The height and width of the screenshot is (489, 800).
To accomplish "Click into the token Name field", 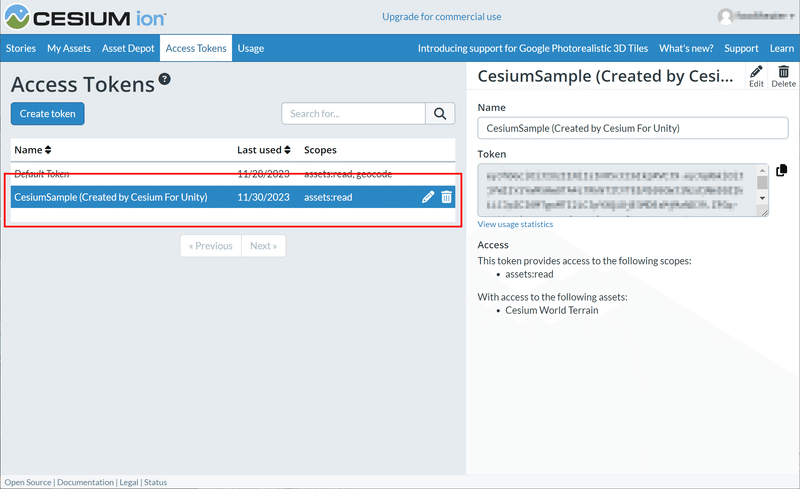I will point(633,128).
